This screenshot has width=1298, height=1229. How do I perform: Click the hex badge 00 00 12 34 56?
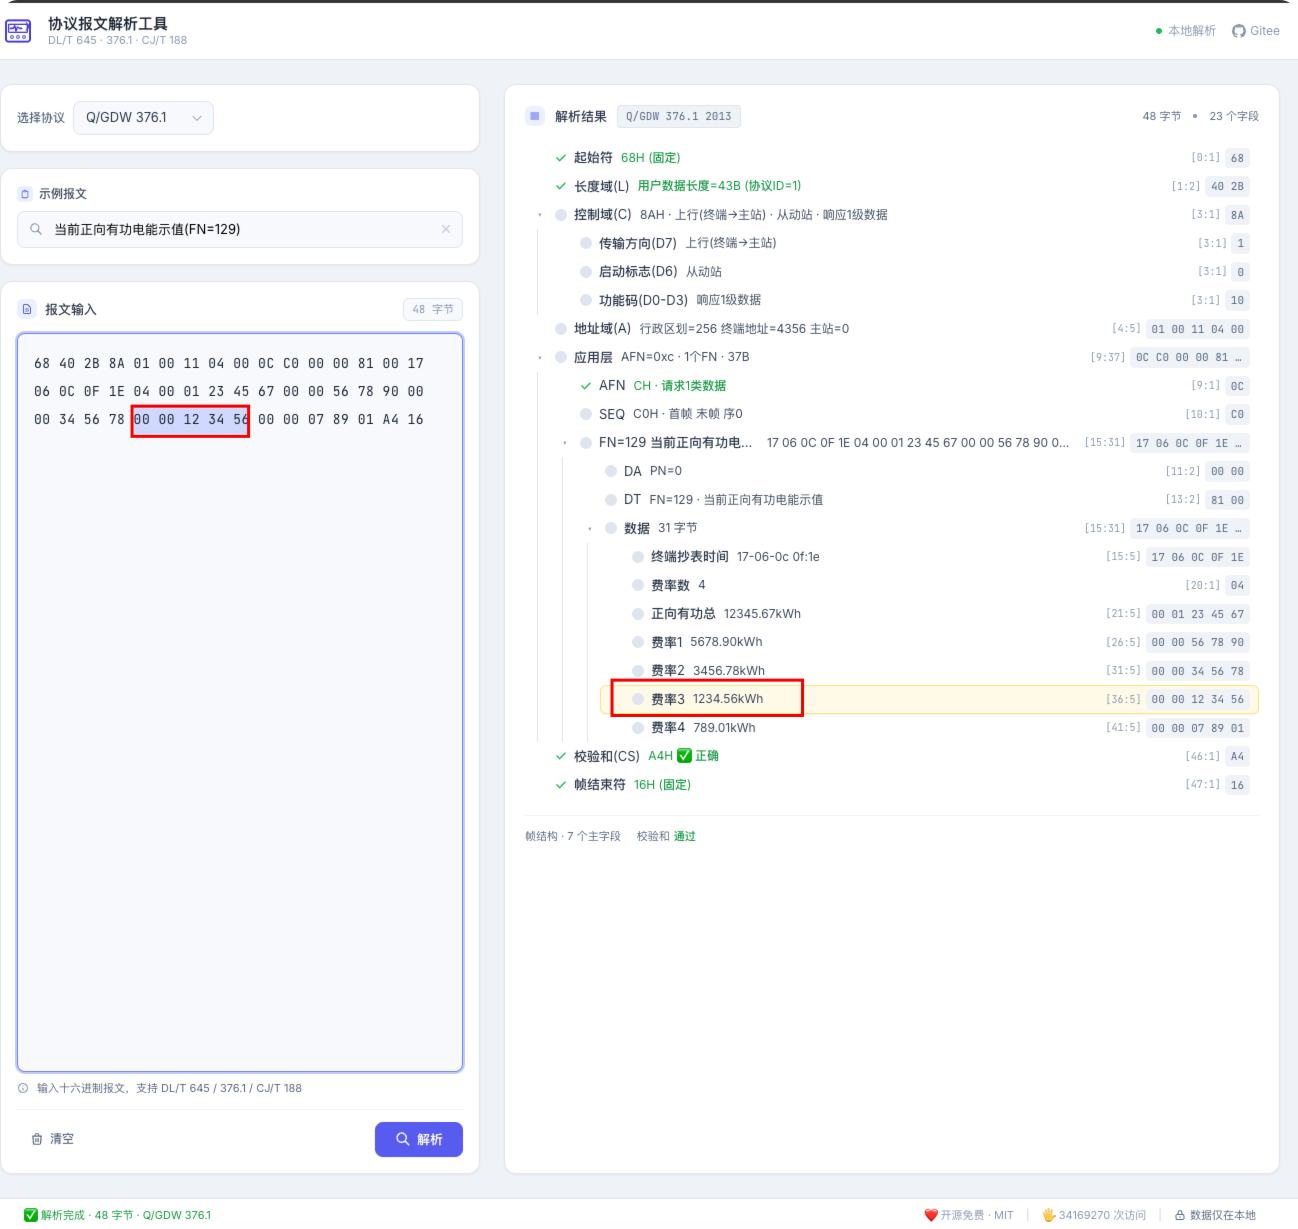pos(1198,699)
